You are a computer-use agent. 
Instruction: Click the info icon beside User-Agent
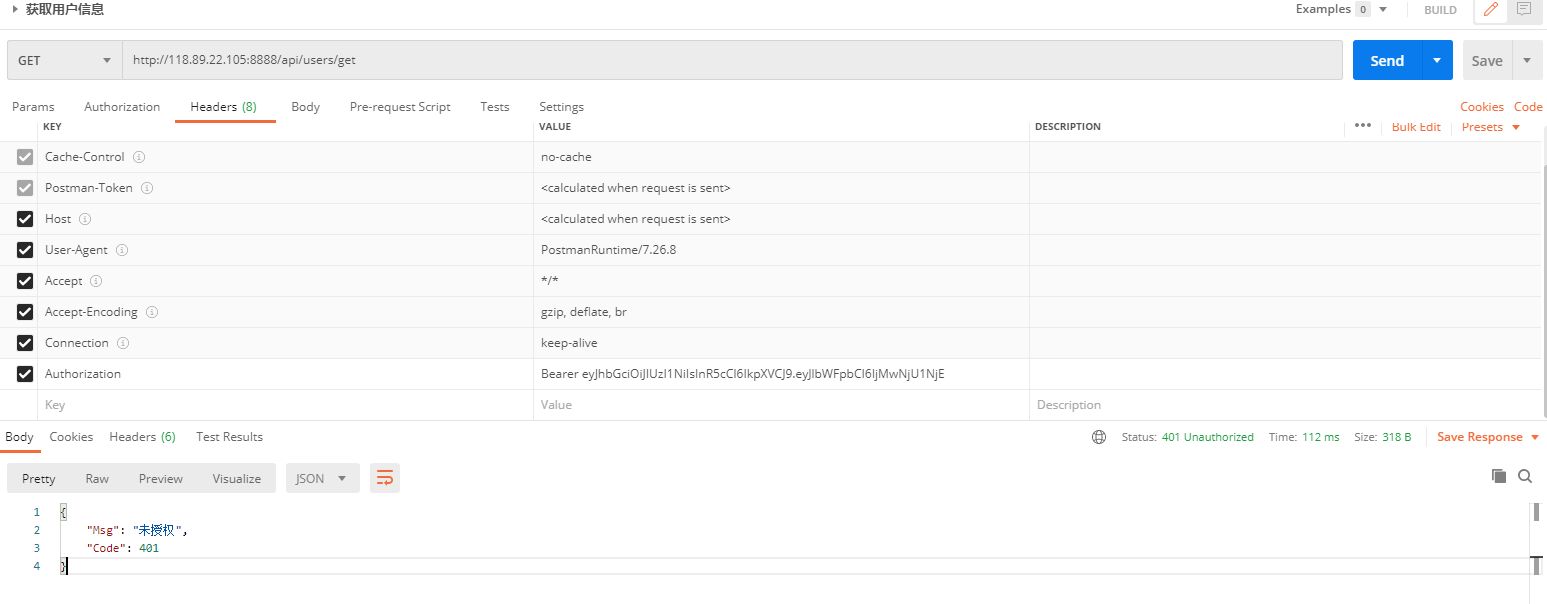point(122,250)
